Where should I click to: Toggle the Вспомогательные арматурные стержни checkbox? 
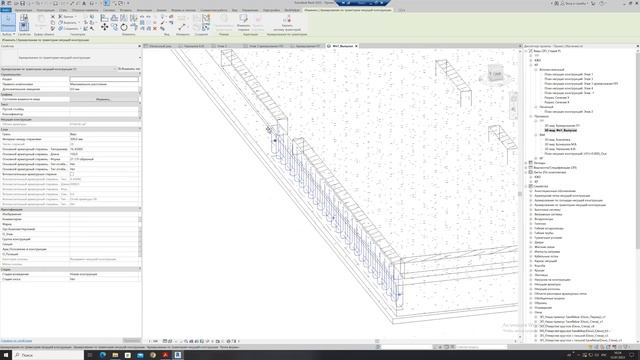pyautogui.click(x=72, y=174)
